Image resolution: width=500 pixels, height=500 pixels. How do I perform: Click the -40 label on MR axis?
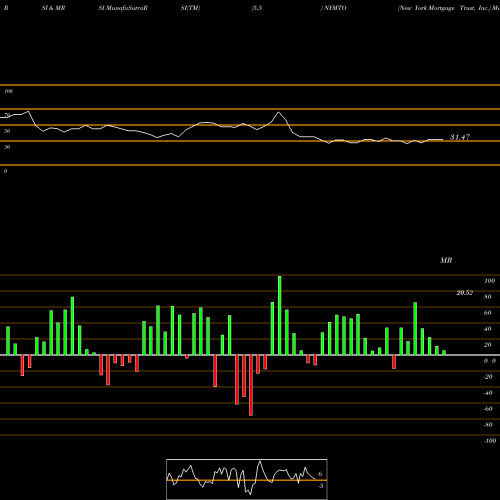(x=488, y=393)
